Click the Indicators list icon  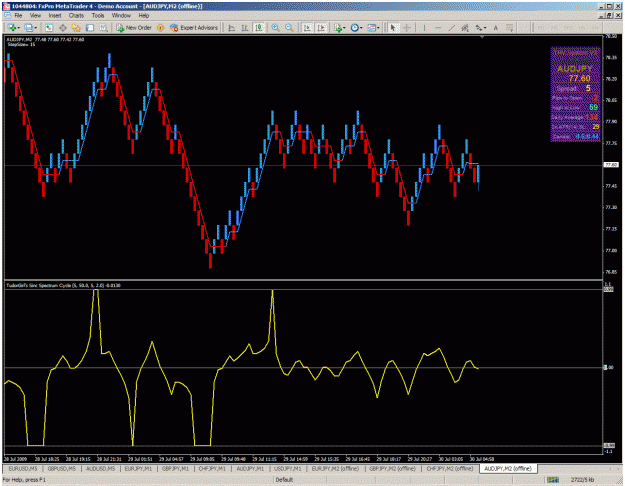338,28
